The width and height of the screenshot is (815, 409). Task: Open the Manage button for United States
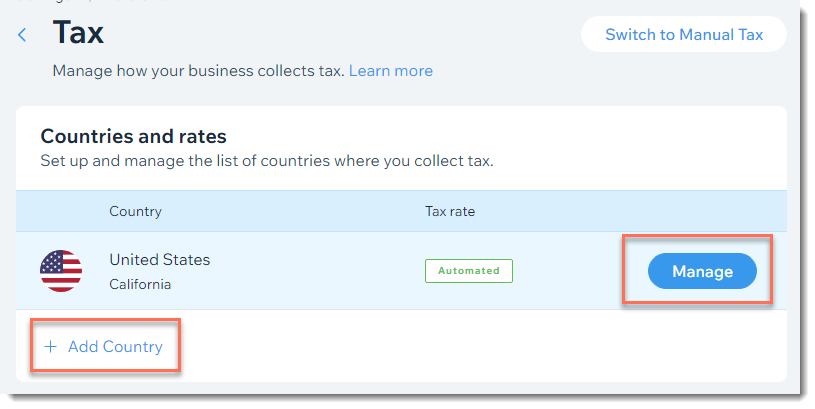click(x=702, y=271)
